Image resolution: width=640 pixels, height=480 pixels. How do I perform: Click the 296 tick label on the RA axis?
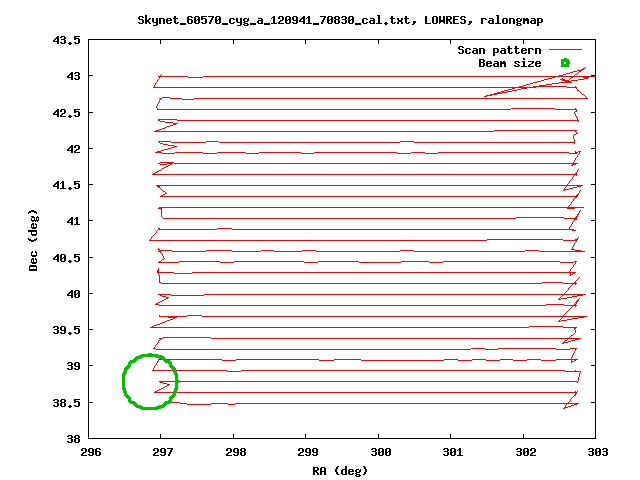click(91, 452)
